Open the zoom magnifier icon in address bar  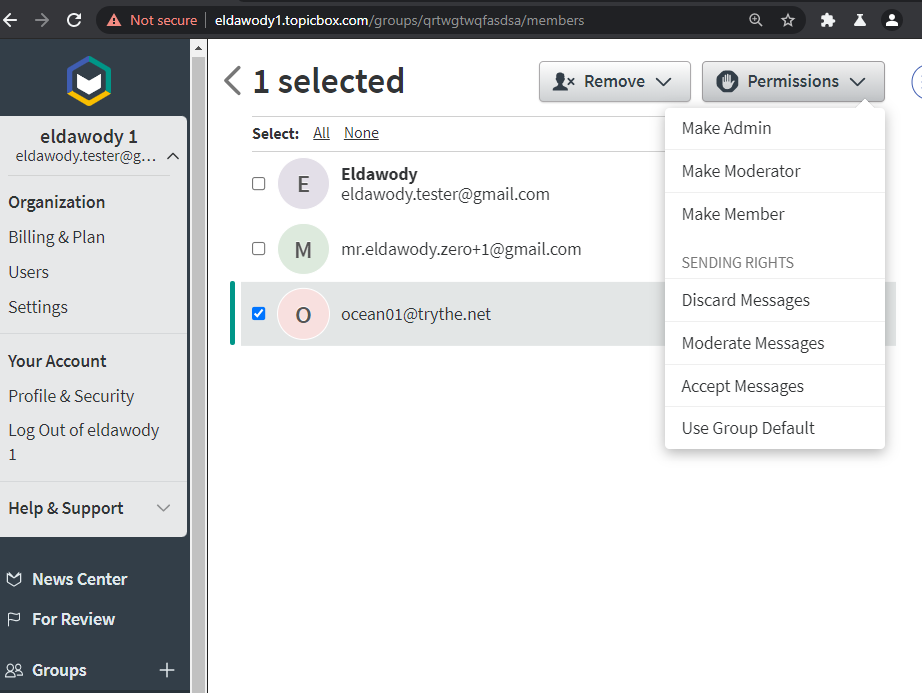(x=756, y=20)
